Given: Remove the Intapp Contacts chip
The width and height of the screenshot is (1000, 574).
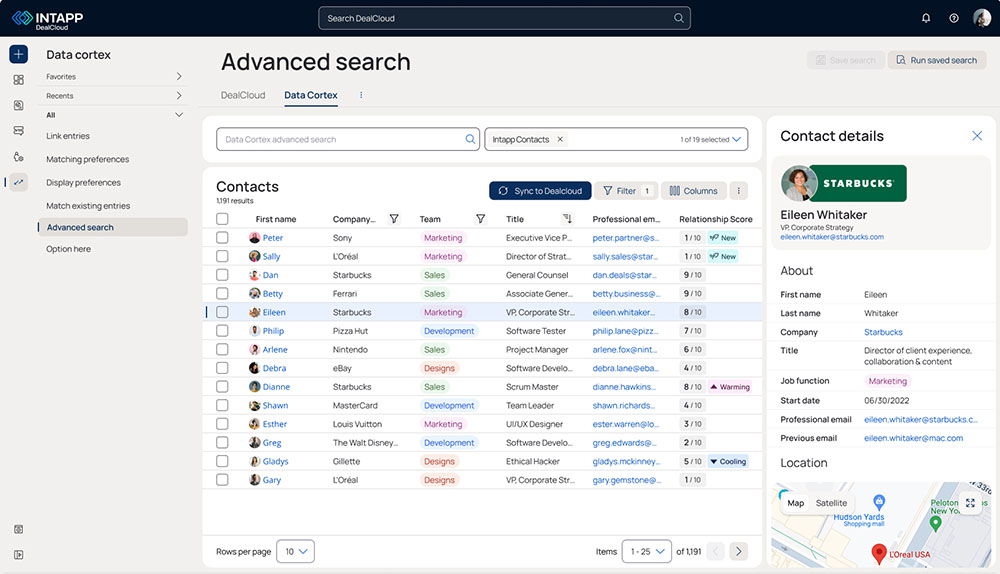Looking at the screenshot, I should click(560, 139).
